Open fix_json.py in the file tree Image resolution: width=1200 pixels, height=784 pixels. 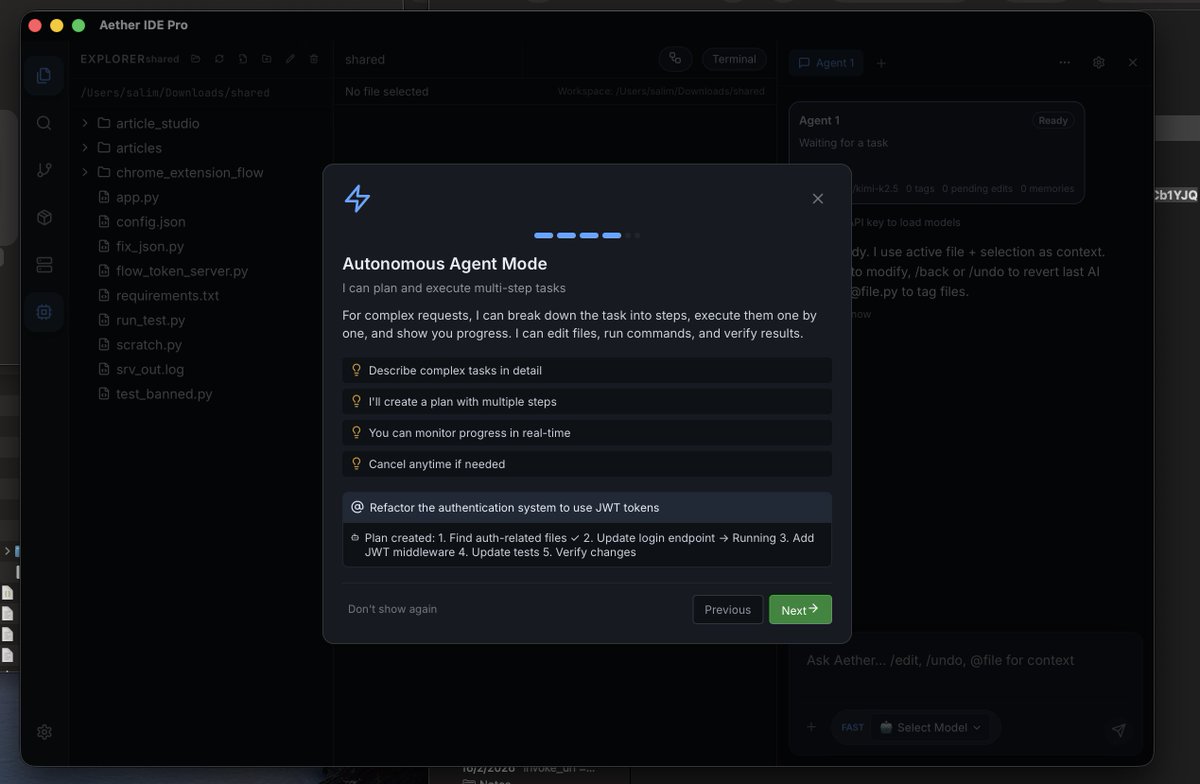tap(150, 246)
